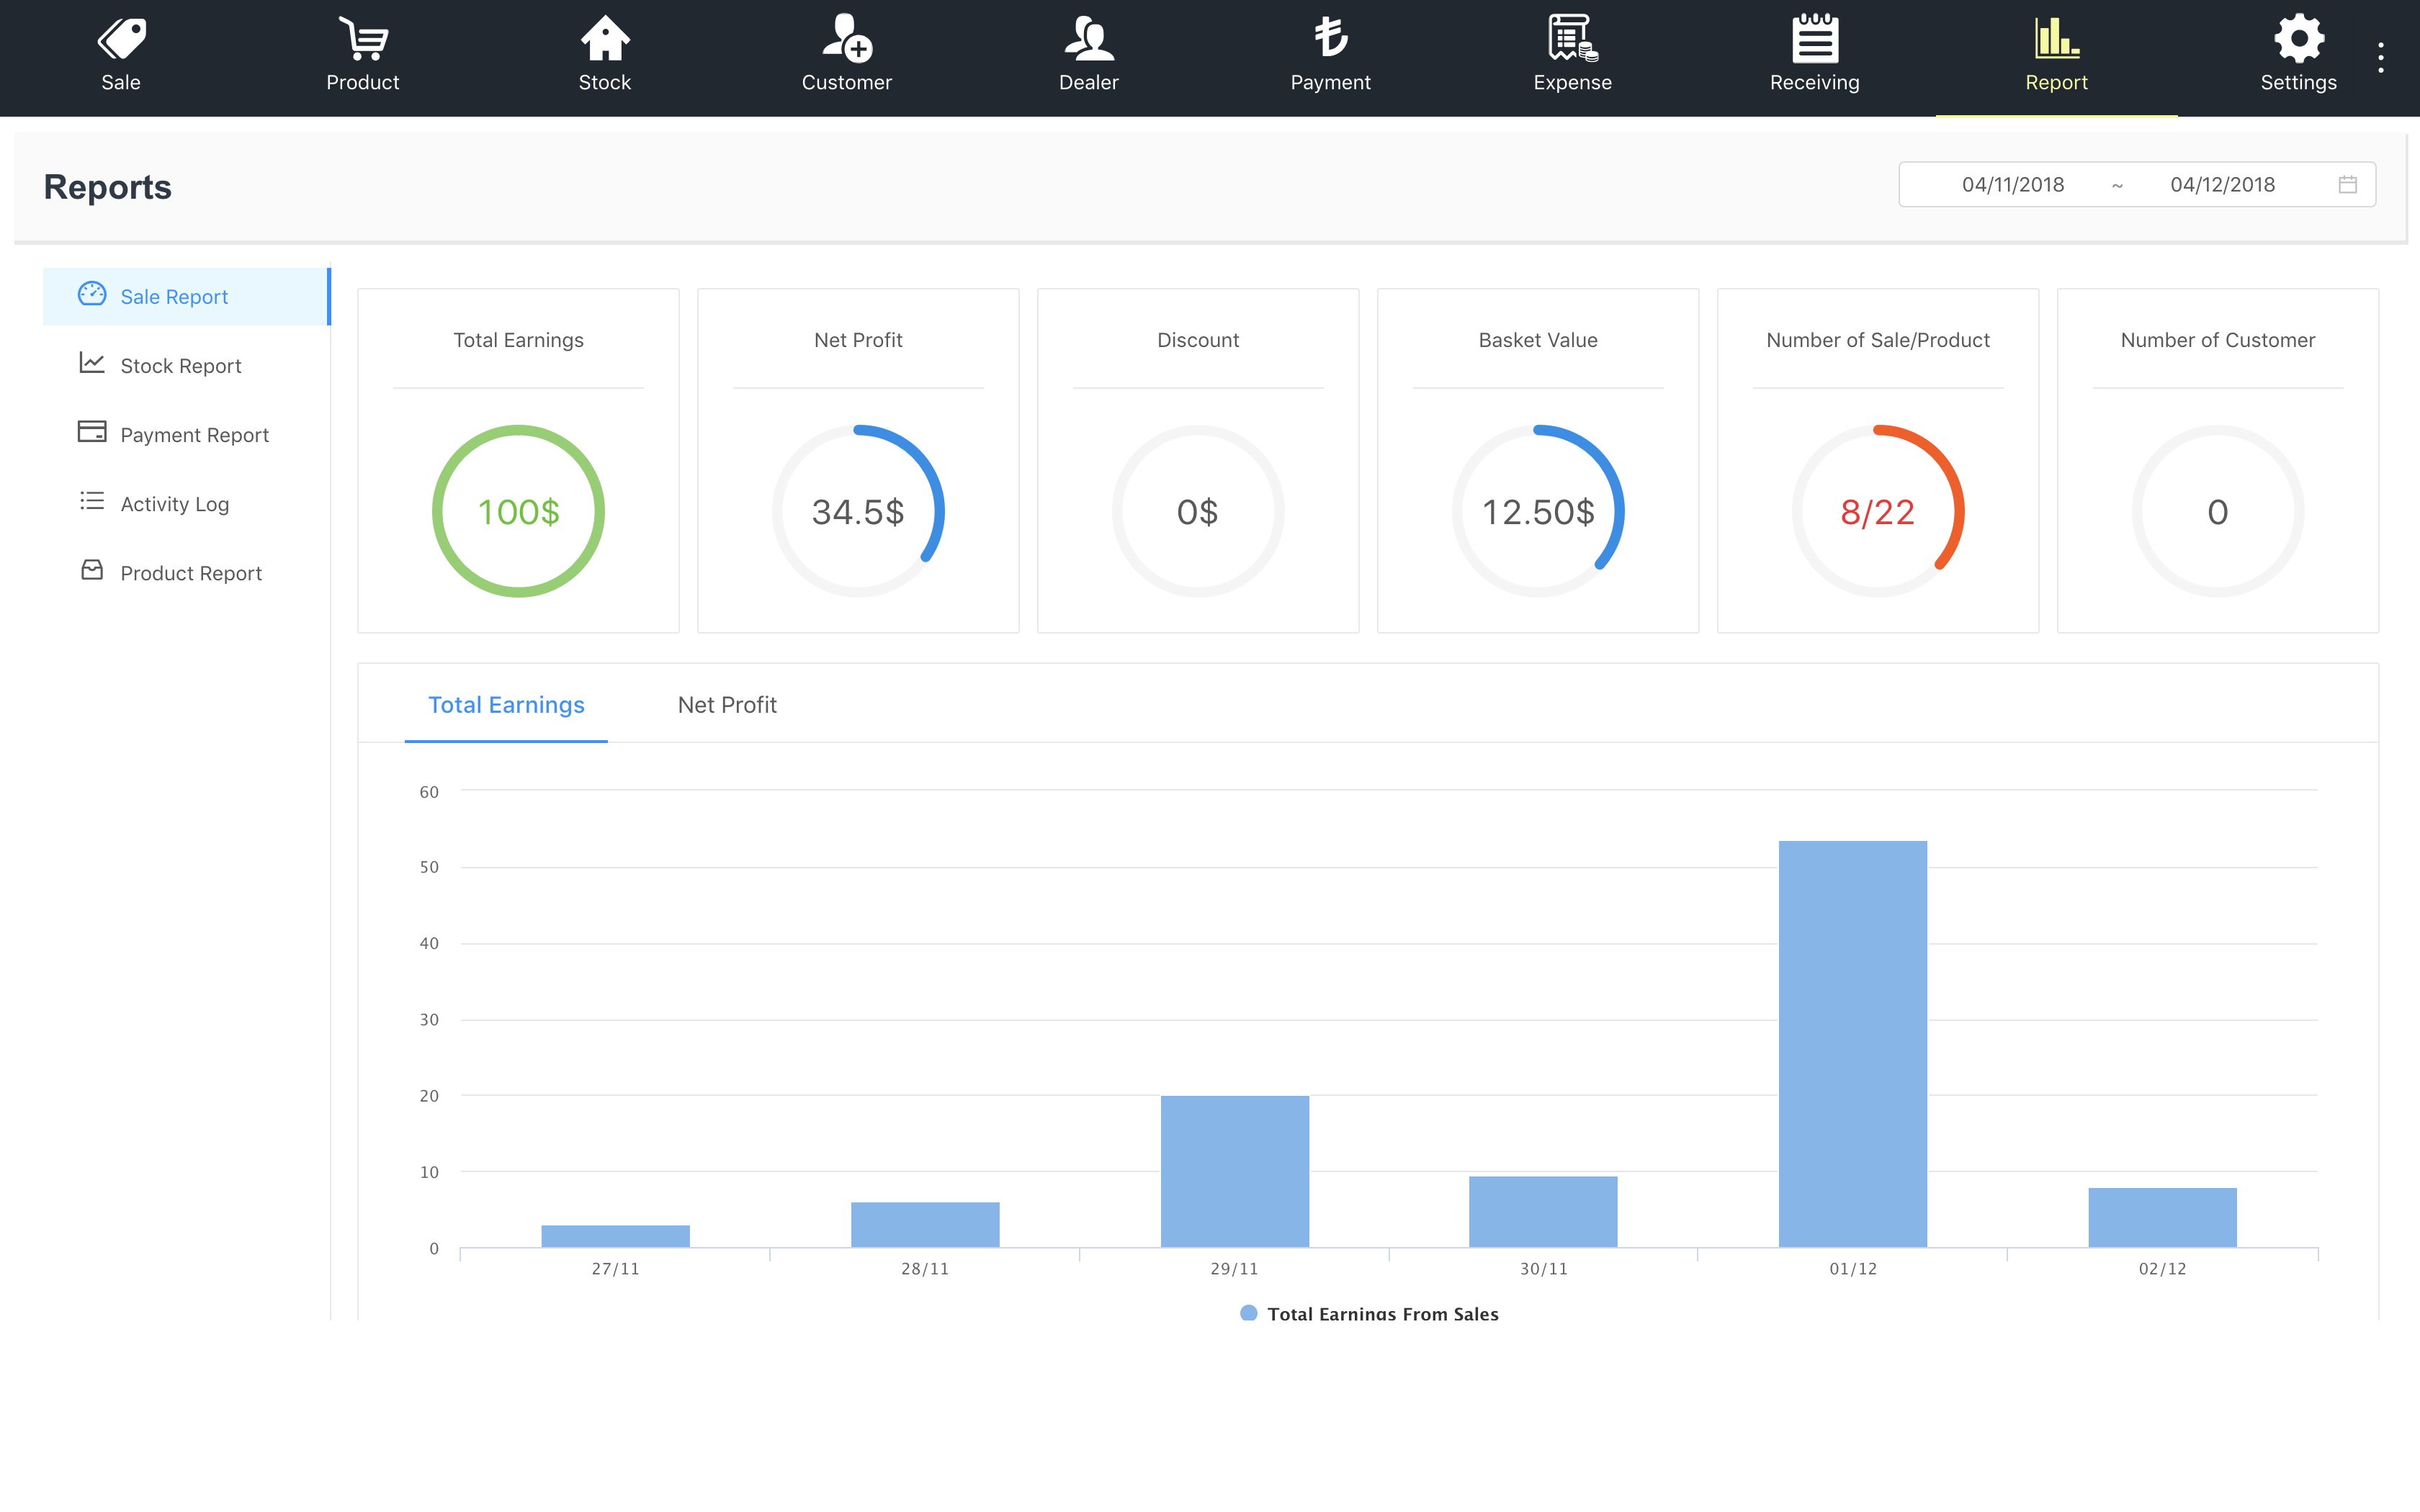
Task: Open the Settings gear icon
Action: (x=2298, y=40)
